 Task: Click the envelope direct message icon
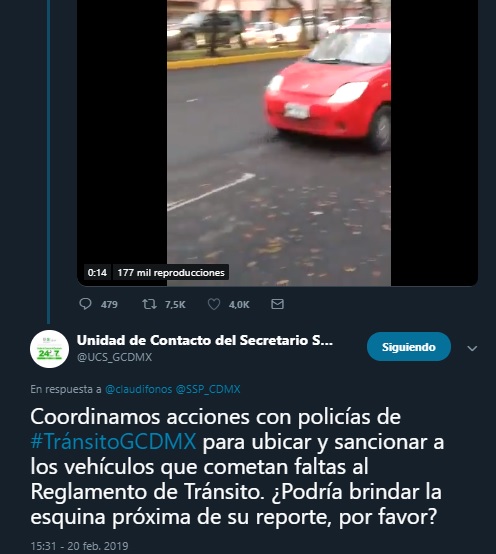pyautogui.click(x=277, y=304)
